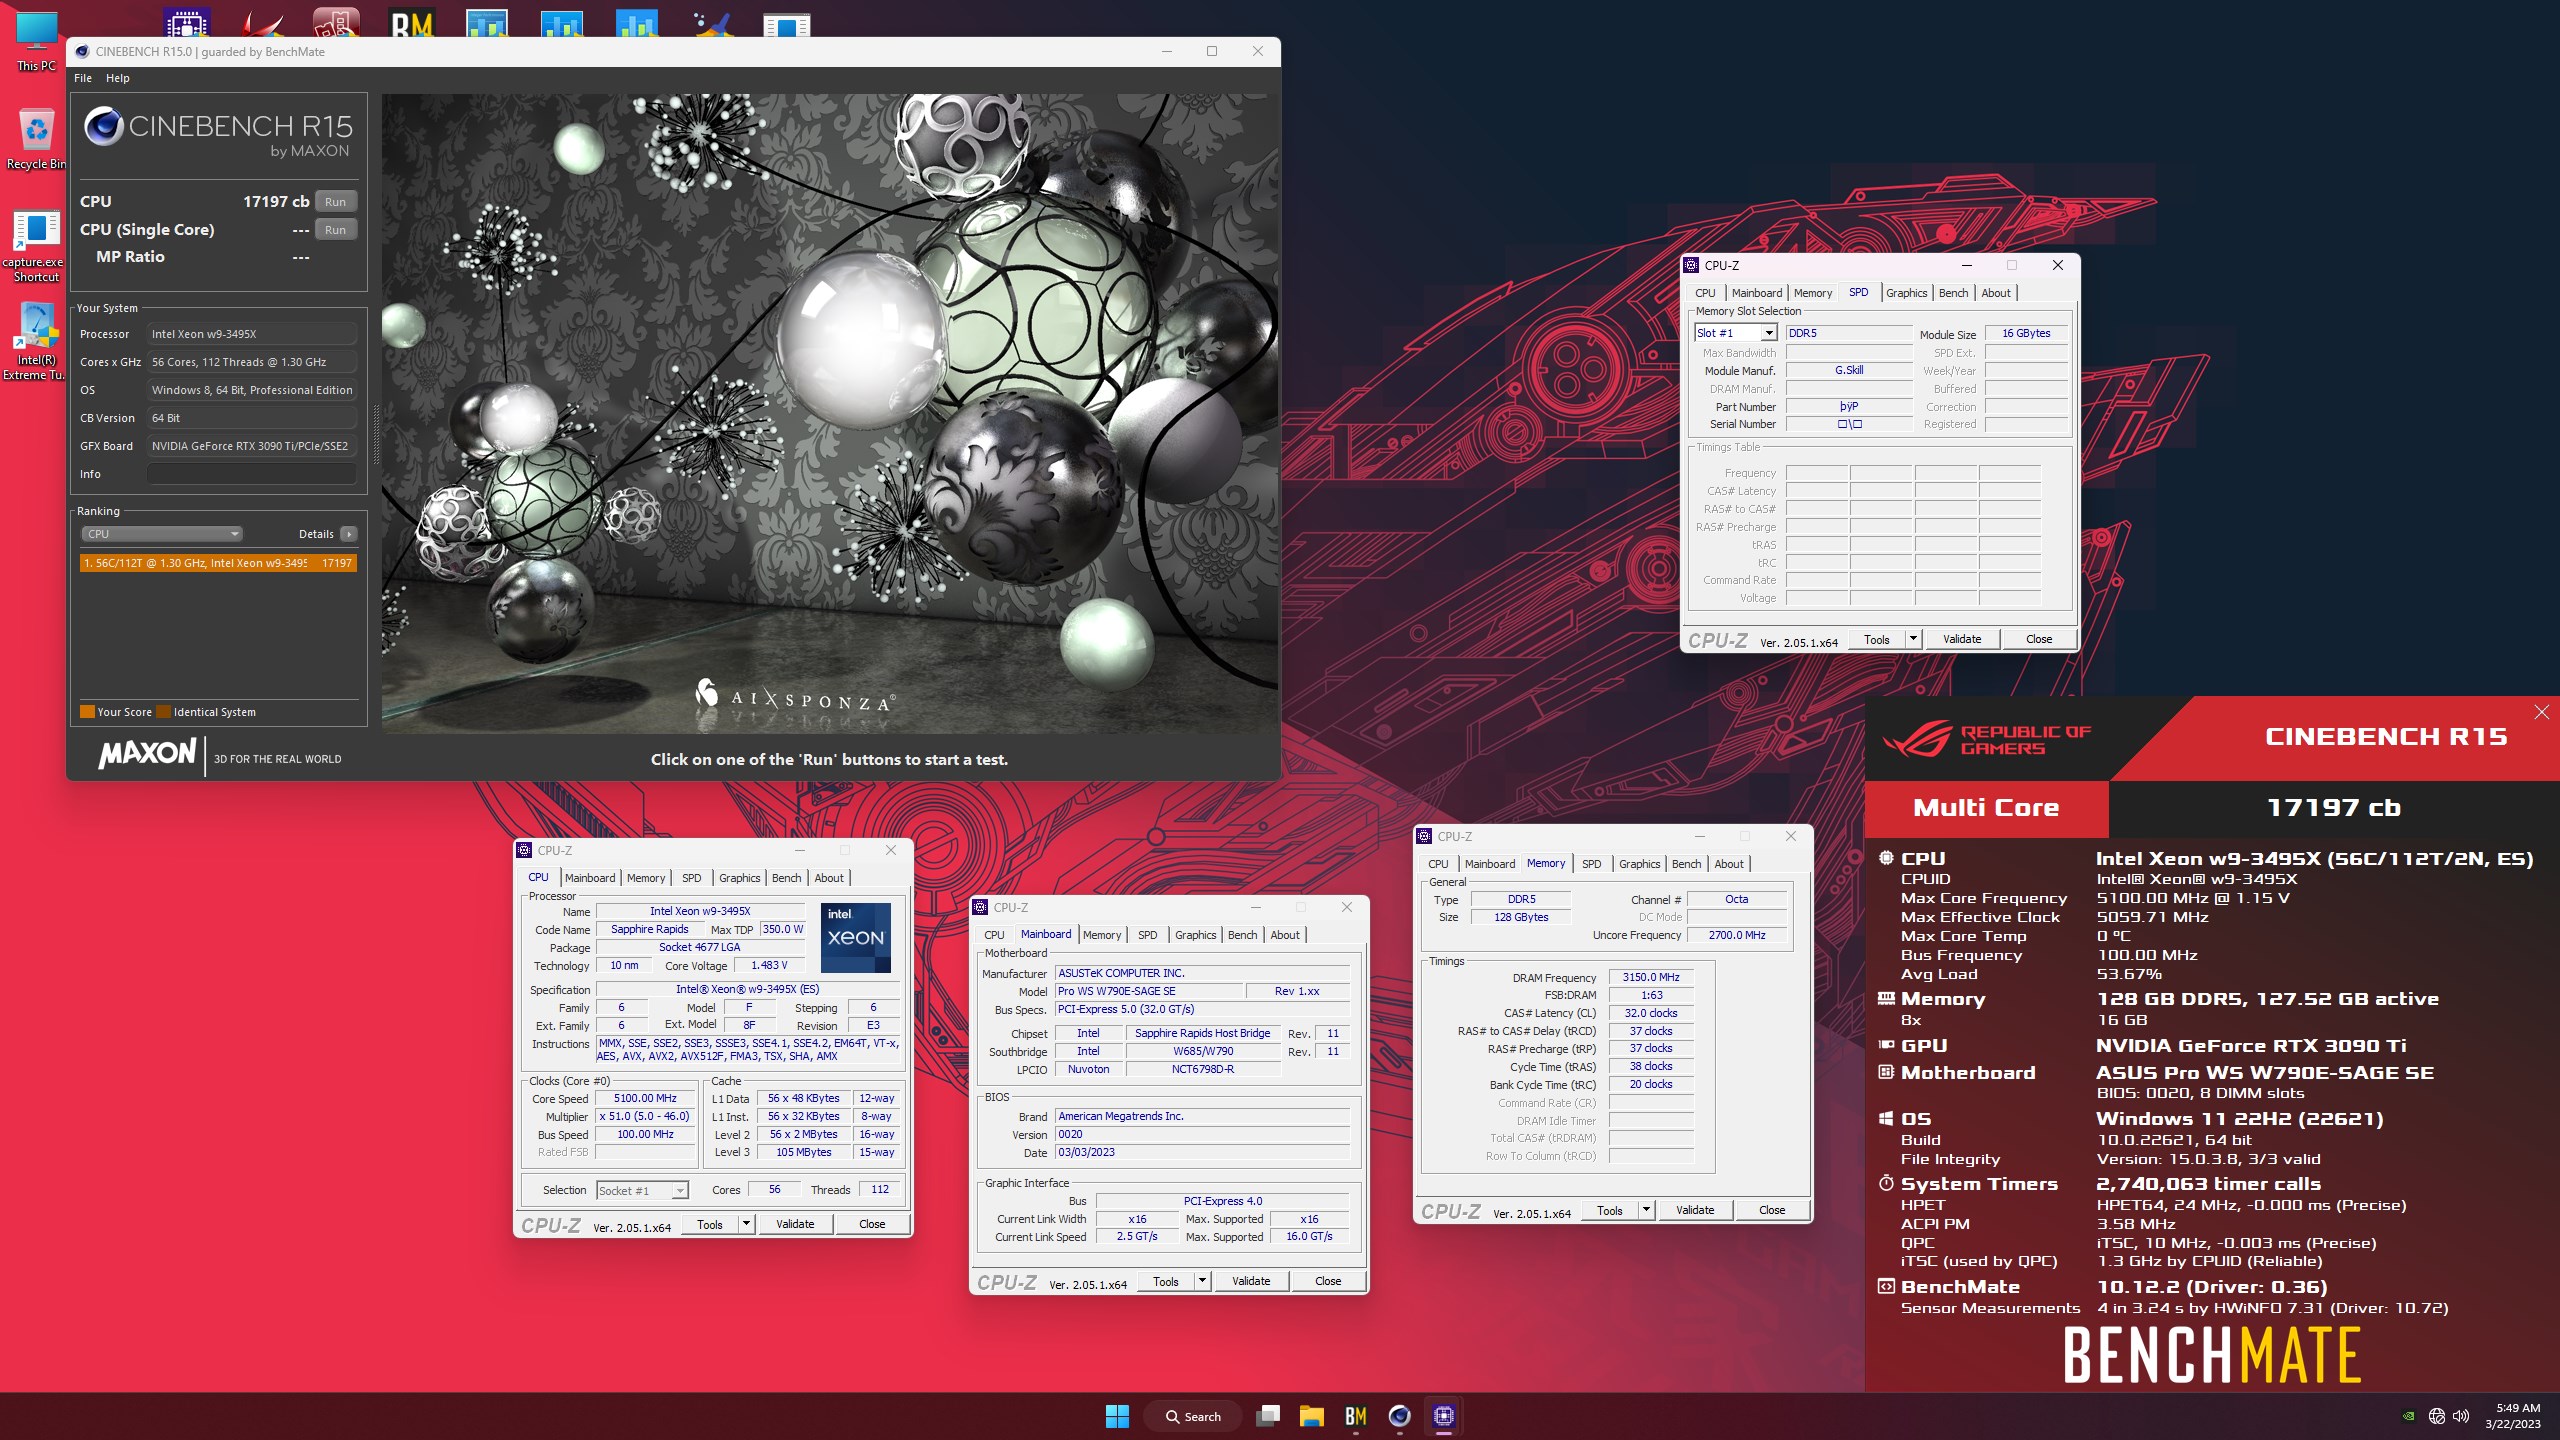2560x1440 pixels.
Task: Click Core Voltage value 1.483 V
Action: (x=769, y=965)
